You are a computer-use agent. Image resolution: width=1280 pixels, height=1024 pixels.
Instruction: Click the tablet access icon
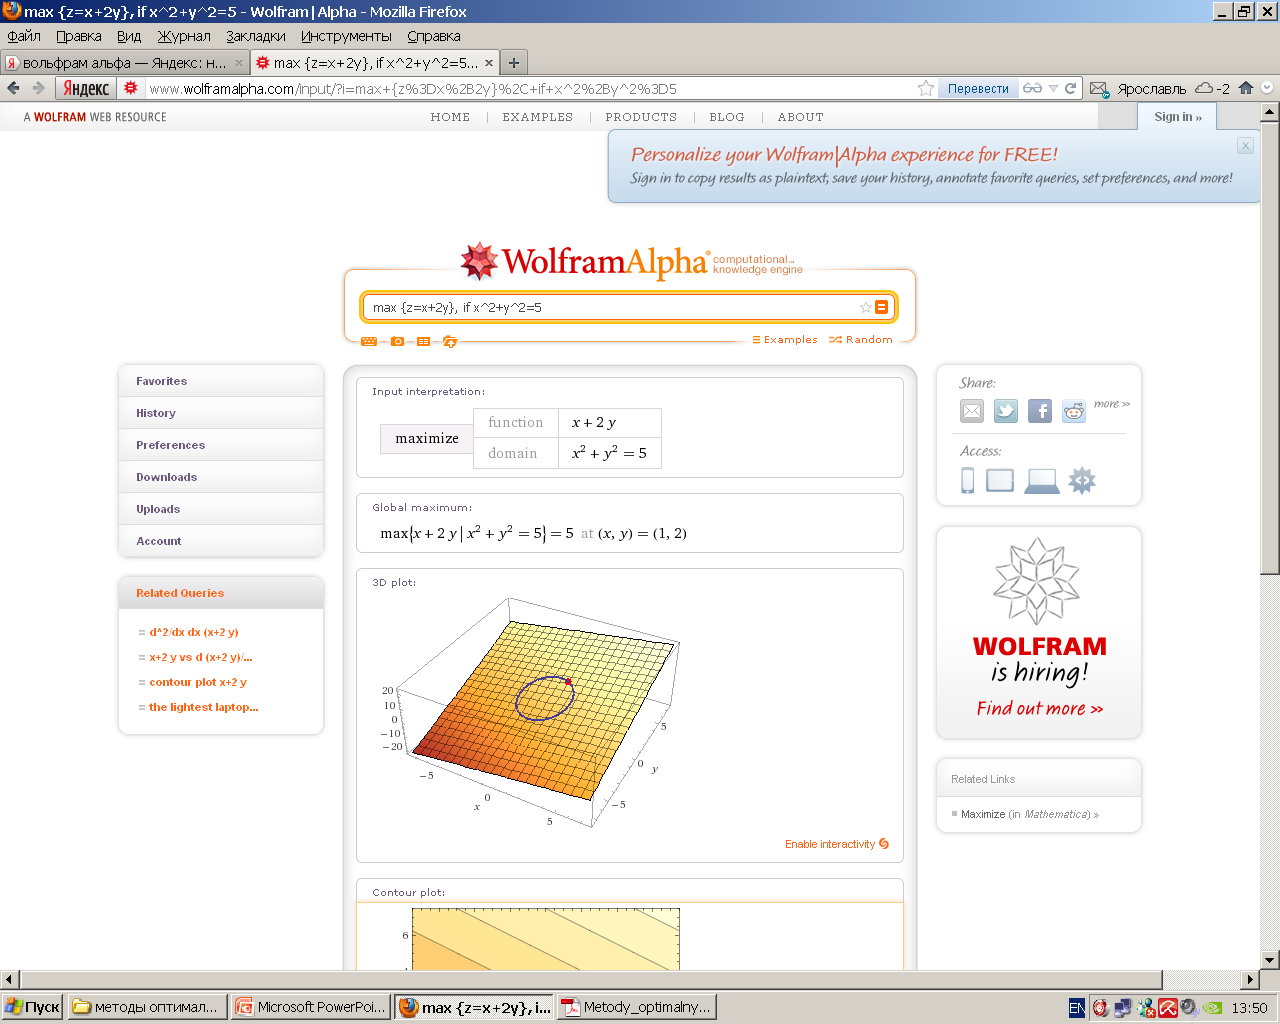(1000, 481)
